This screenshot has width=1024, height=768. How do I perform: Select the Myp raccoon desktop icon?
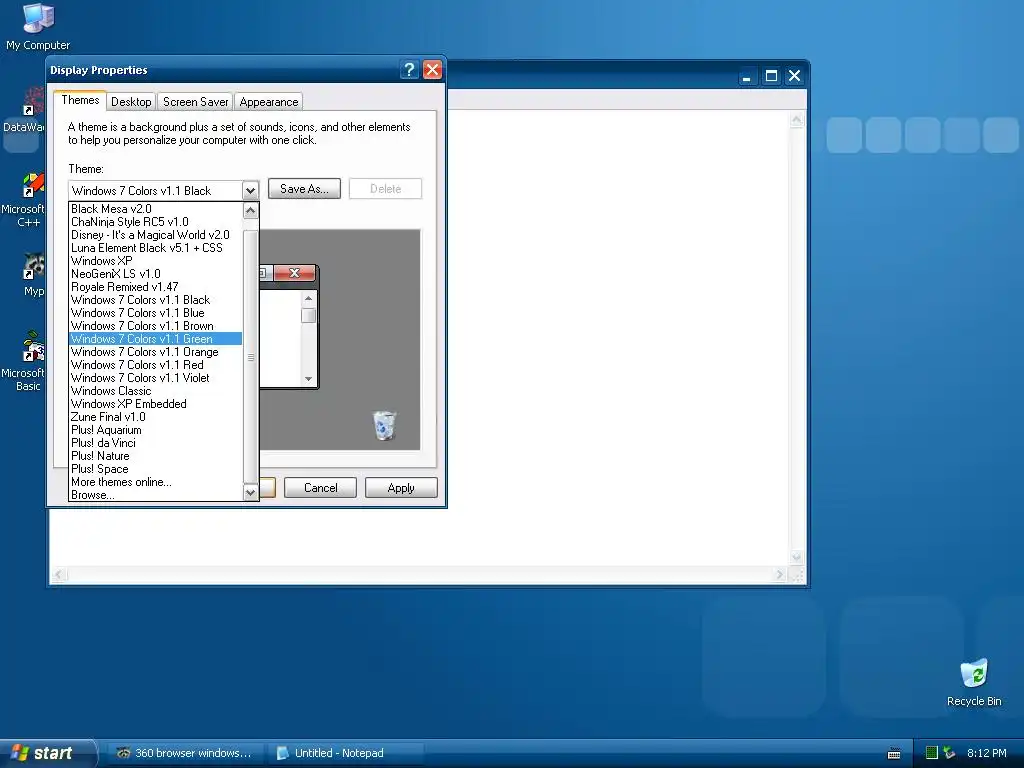coord(33,275)
